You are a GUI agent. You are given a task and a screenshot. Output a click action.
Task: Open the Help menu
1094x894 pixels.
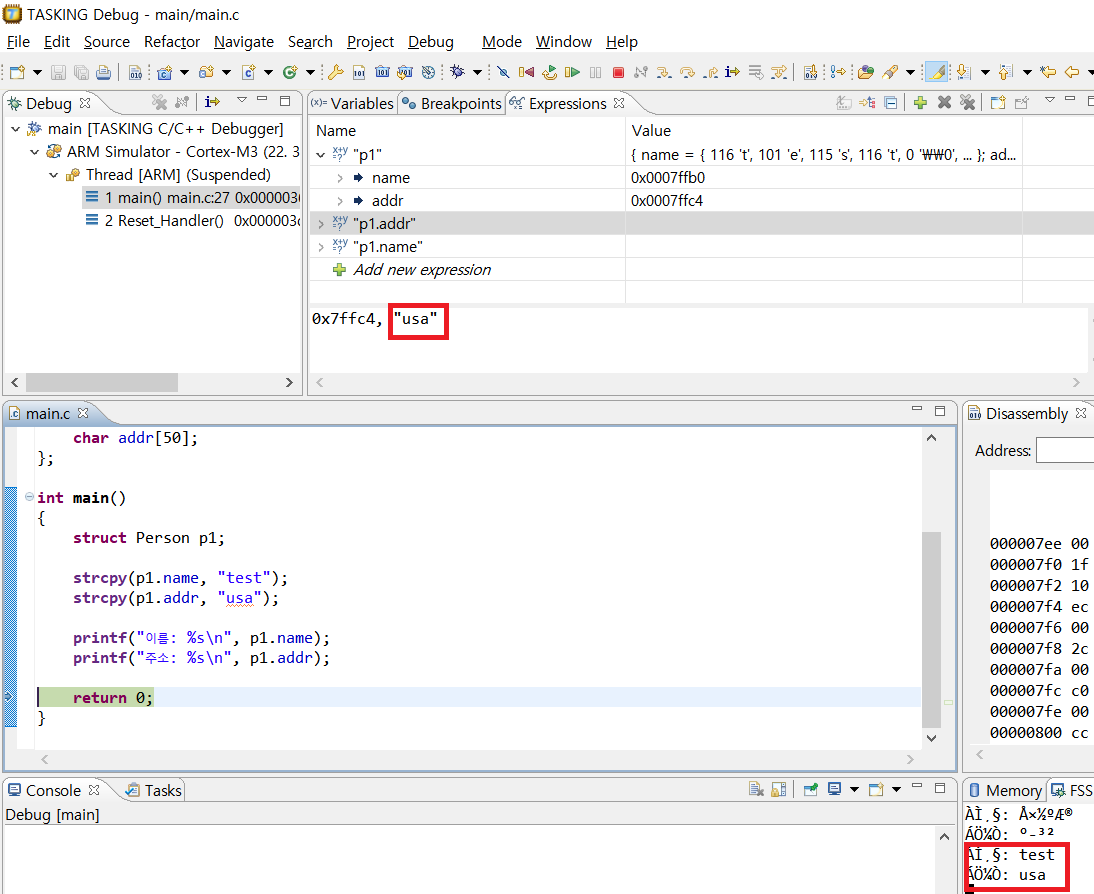[622, 42]
